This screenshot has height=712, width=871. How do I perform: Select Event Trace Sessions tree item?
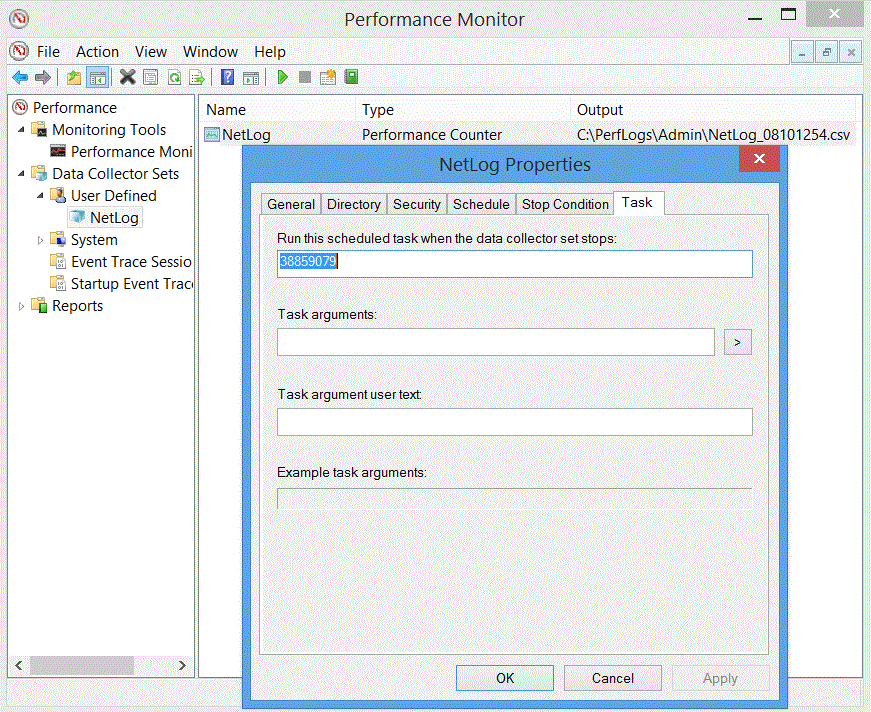click(131, 262)
